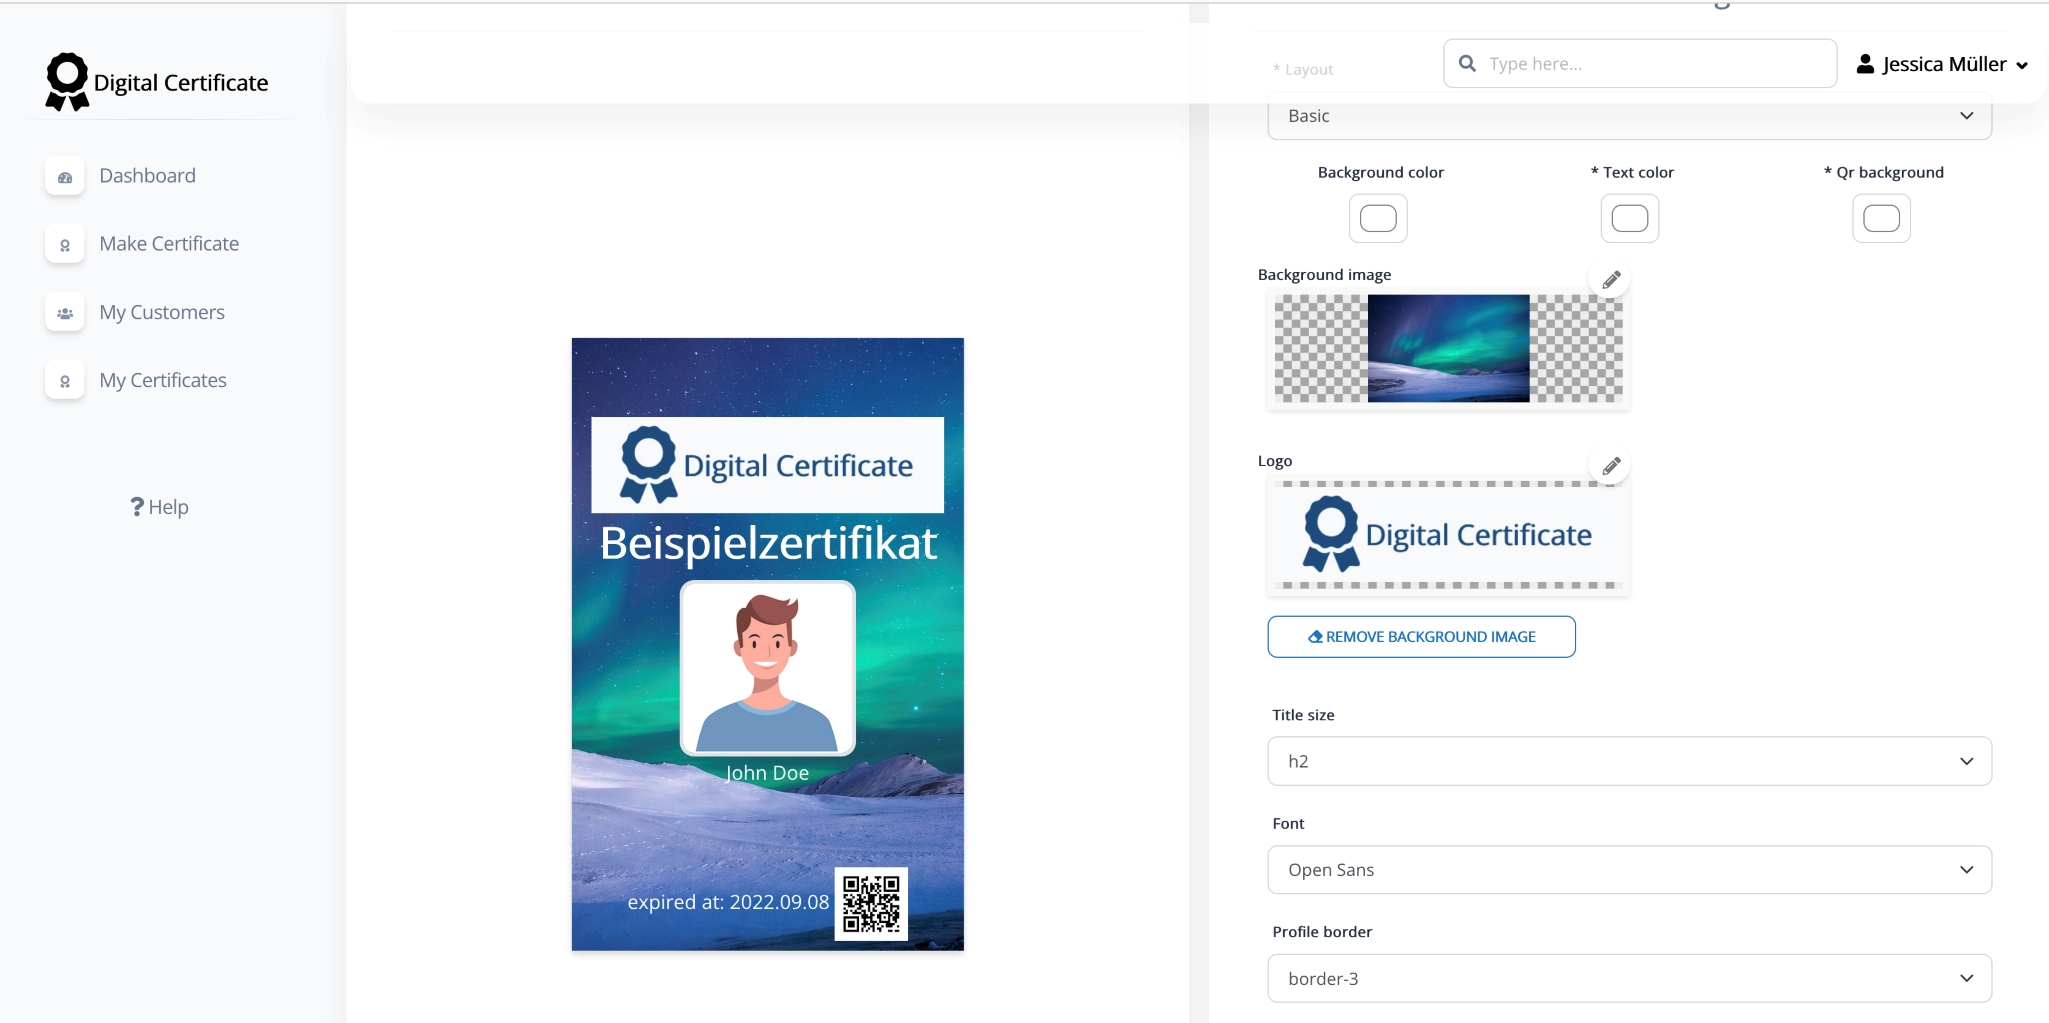
Task: Navigate to My Certificates
Action: tap(162, 380)
